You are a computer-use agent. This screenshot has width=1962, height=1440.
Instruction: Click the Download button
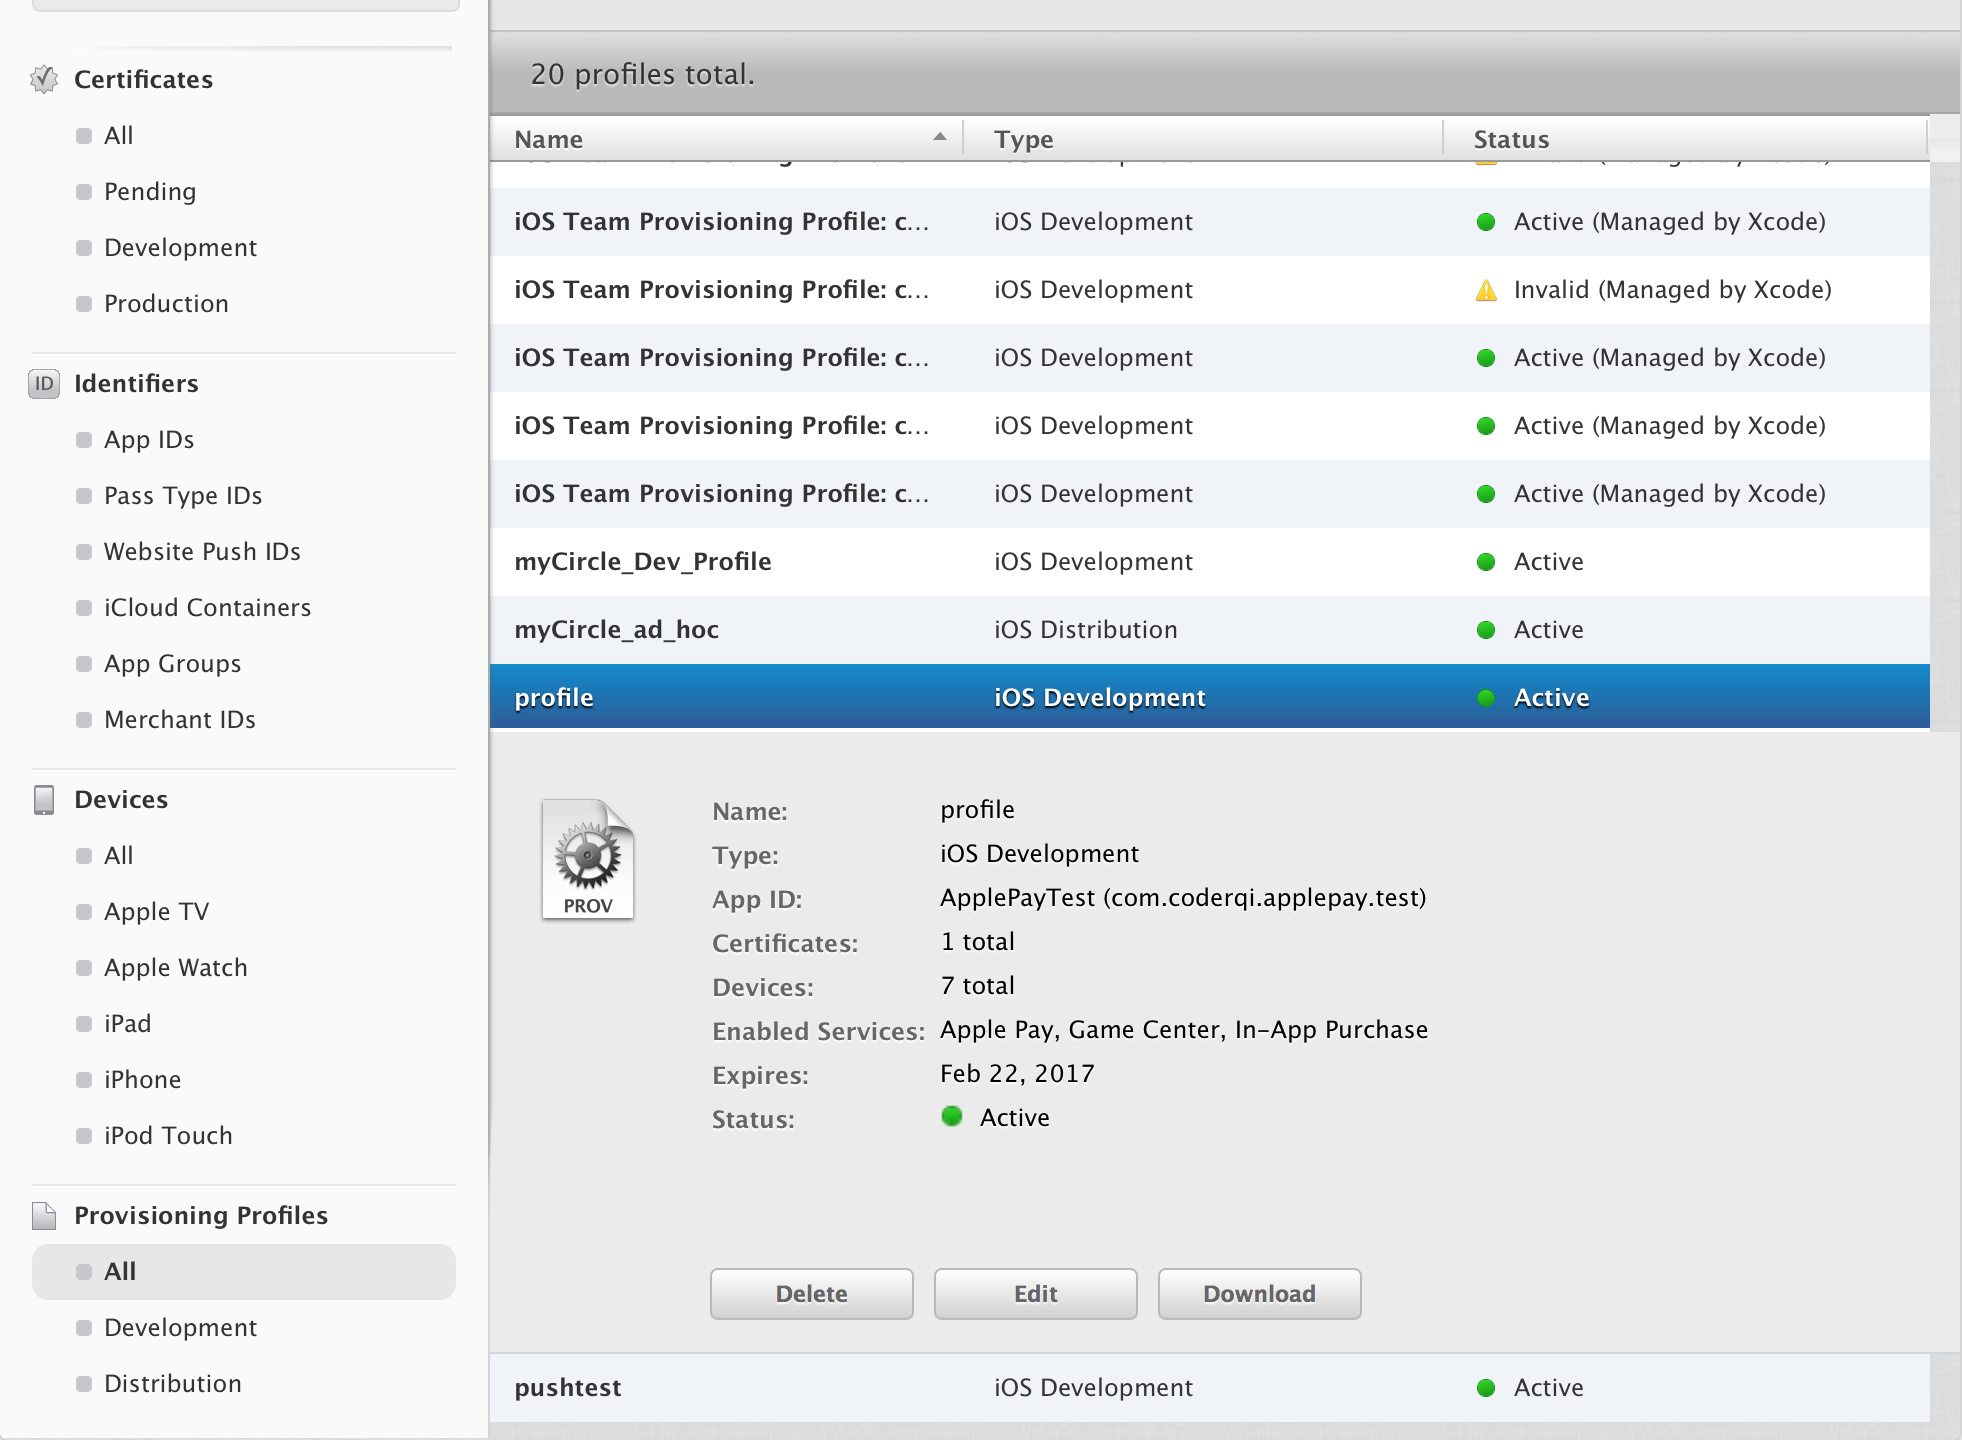[x=1259, y=1294]
